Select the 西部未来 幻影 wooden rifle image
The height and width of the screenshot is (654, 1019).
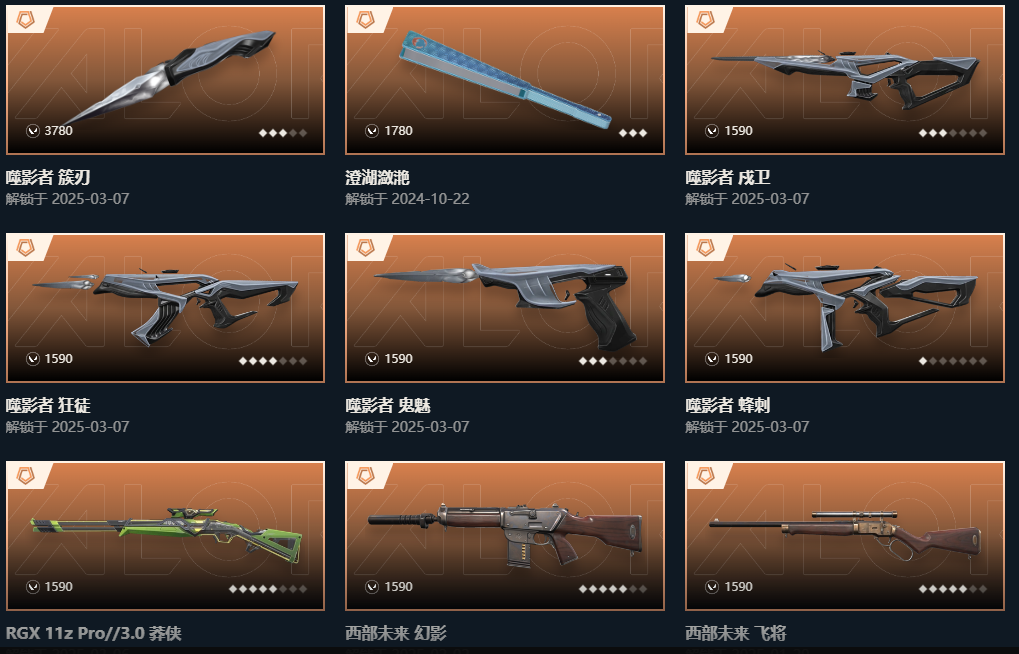point(506,535)
